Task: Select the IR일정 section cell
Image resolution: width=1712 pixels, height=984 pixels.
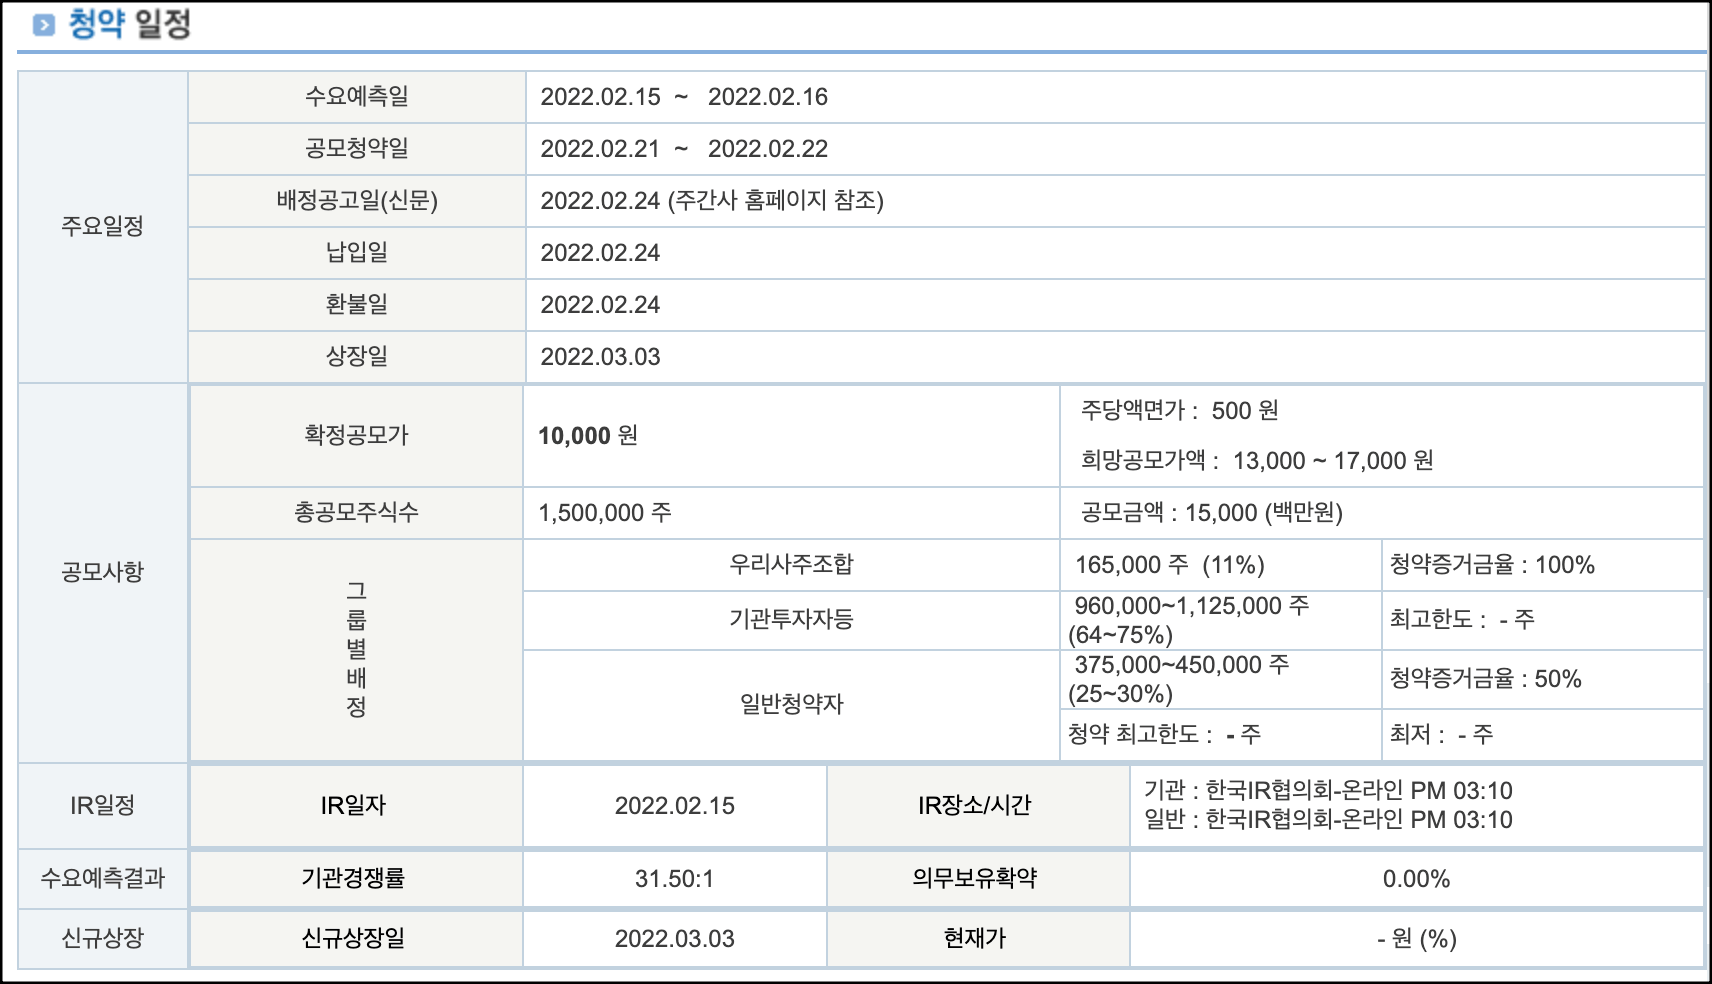Action: (x=103, y=806)
